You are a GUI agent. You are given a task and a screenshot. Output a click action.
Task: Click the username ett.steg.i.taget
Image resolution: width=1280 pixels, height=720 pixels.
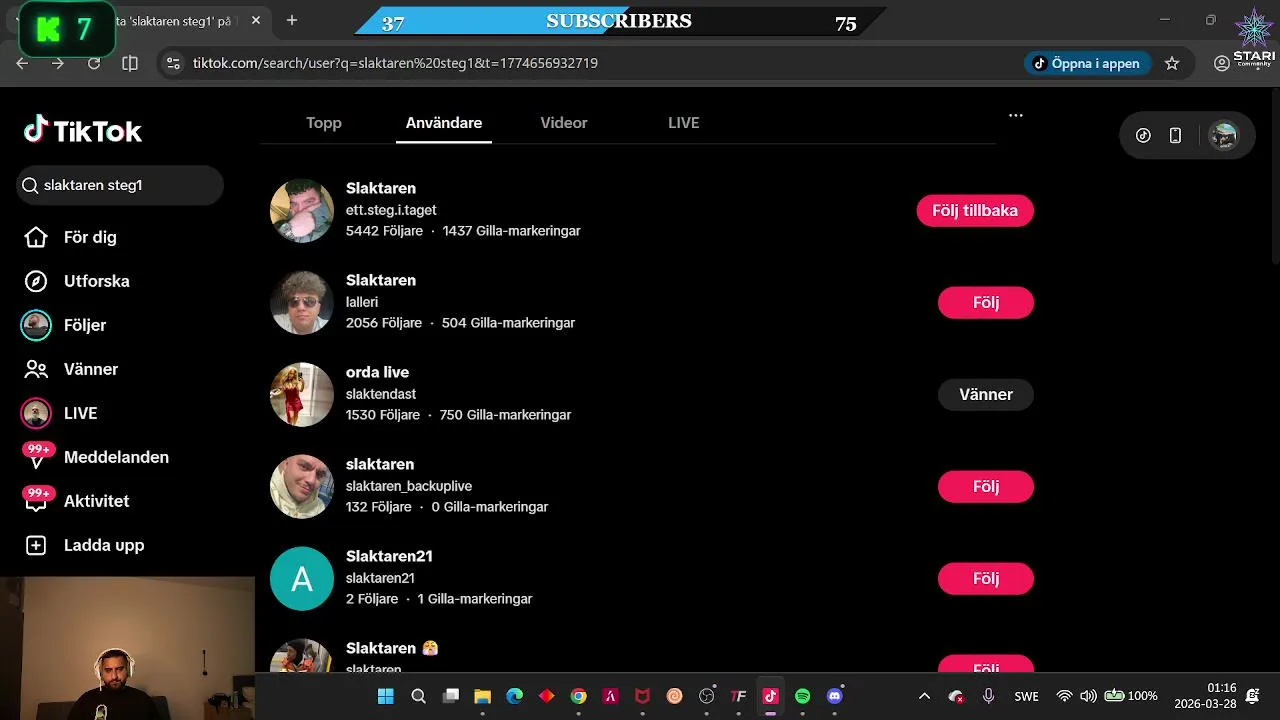391,210
